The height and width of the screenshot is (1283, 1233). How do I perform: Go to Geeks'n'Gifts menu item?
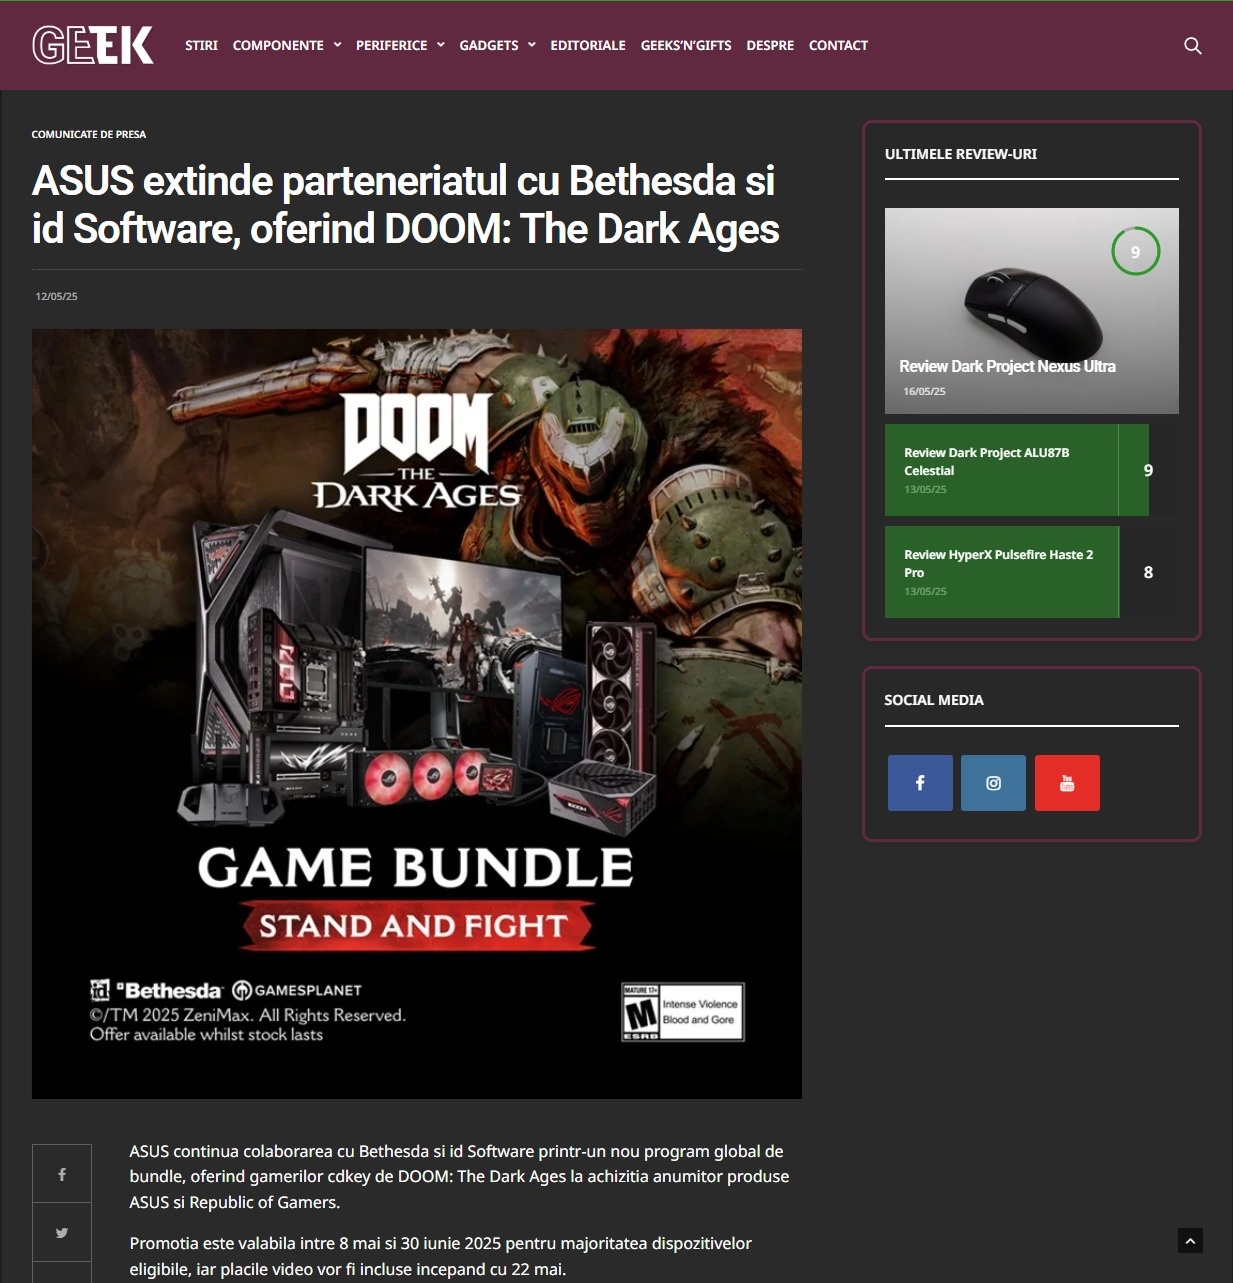point(686,45)
